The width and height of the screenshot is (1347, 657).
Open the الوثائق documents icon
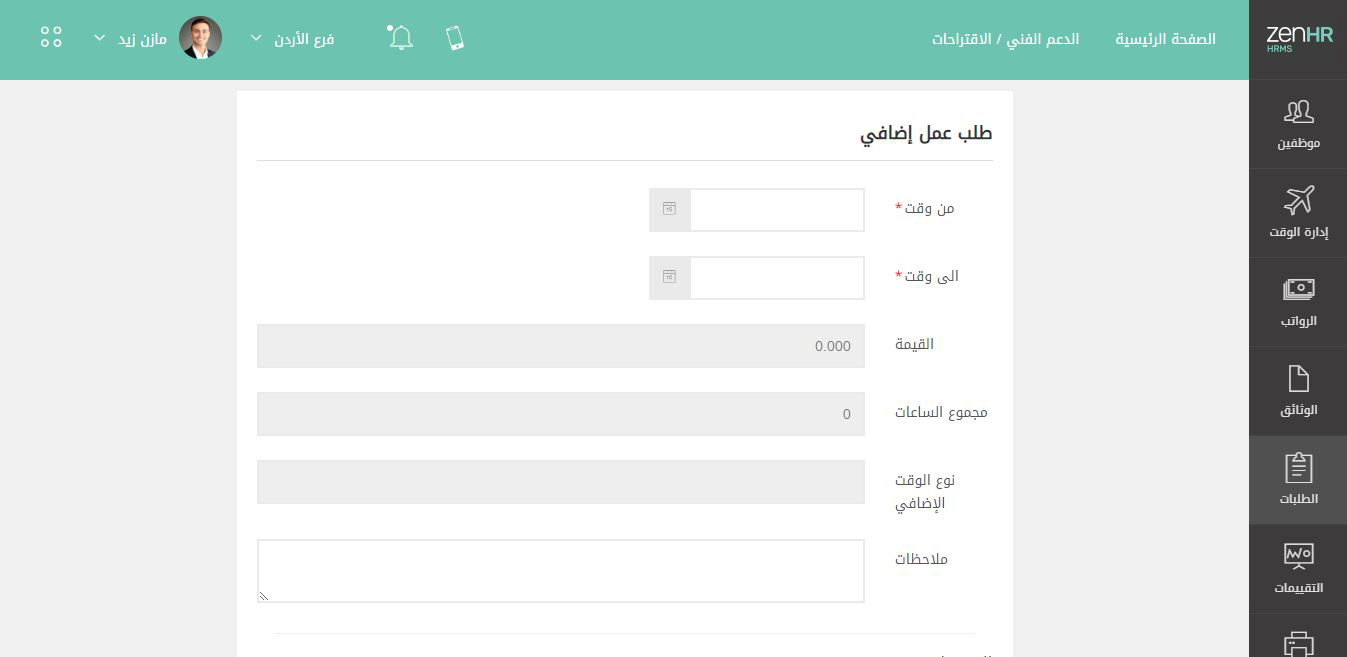coord(1298,379)
